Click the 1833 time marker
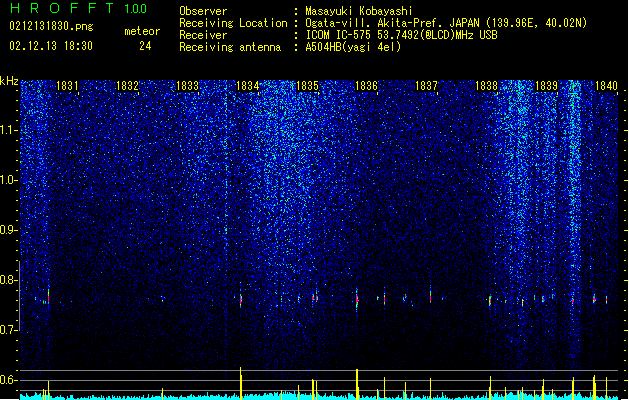629x400 pixels. pyautogui.click(x=187, y=86)
